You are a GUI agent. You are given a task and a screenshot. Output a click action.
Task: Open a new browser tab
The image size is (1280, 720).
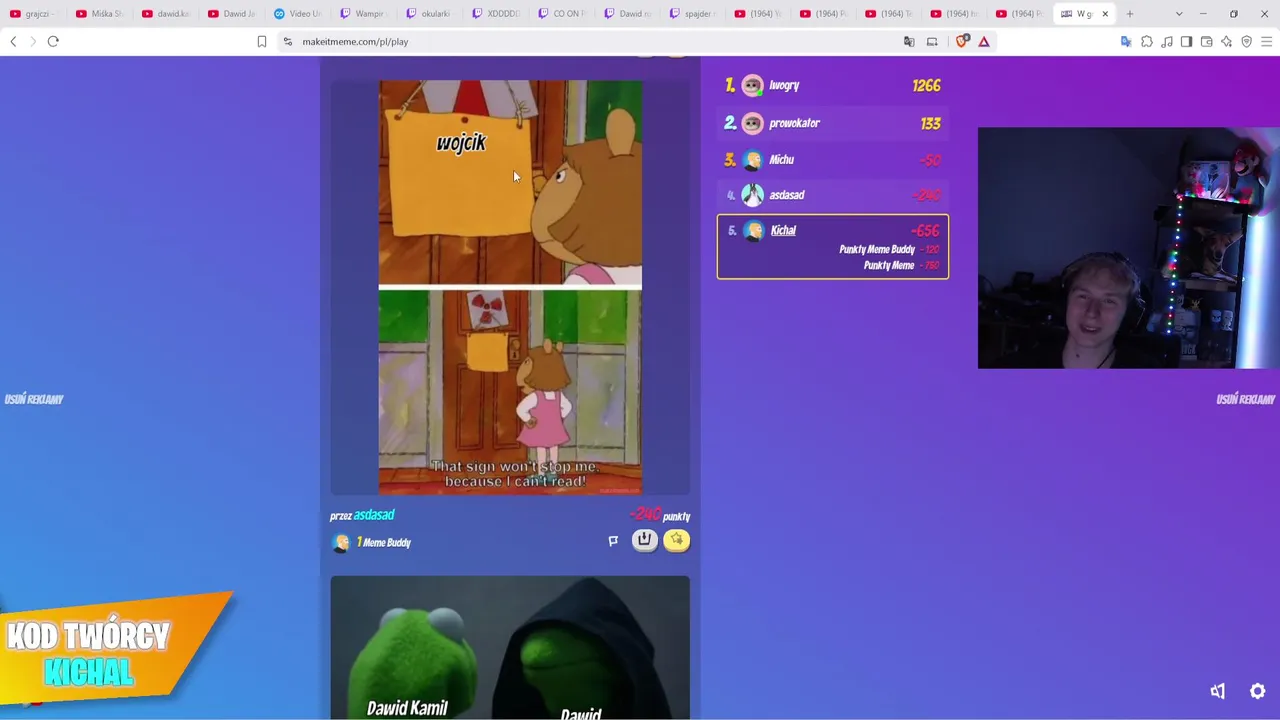(x=1130, y=14)
